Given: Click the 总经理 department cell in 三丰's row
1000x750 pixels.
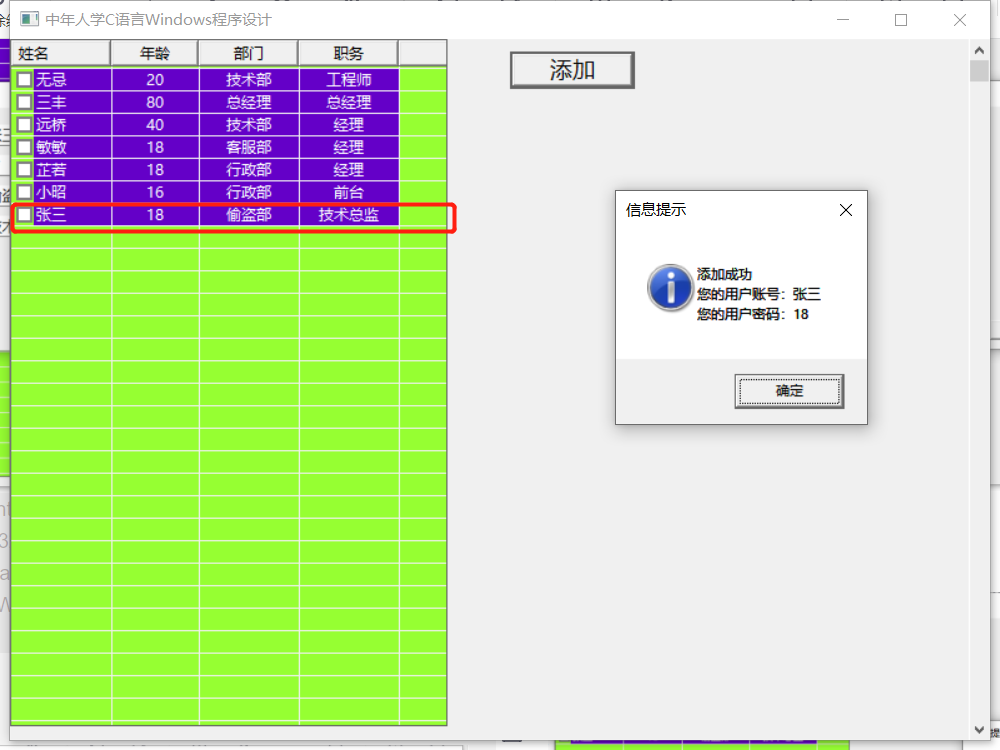Looking at the screenshot, I should click(249, 102).
